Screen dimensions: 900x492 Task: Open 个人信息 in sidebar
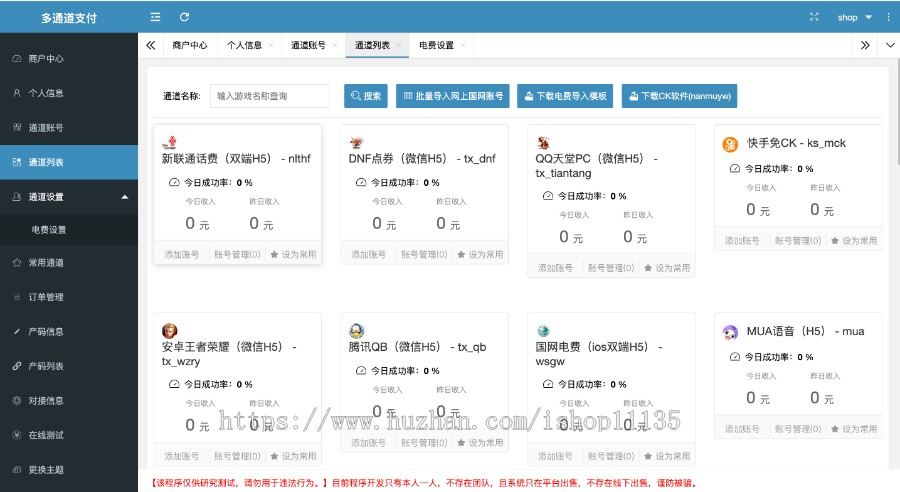point(69,93)
